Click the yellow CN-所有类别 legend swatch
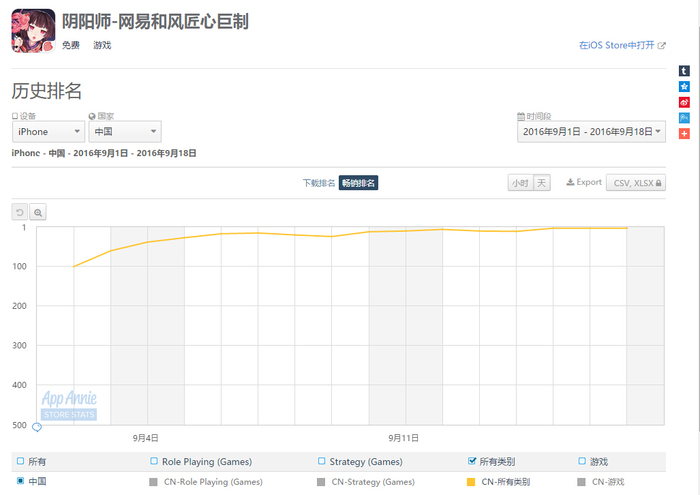The height and width of the screenshot is (495, 700). point(471,482)
